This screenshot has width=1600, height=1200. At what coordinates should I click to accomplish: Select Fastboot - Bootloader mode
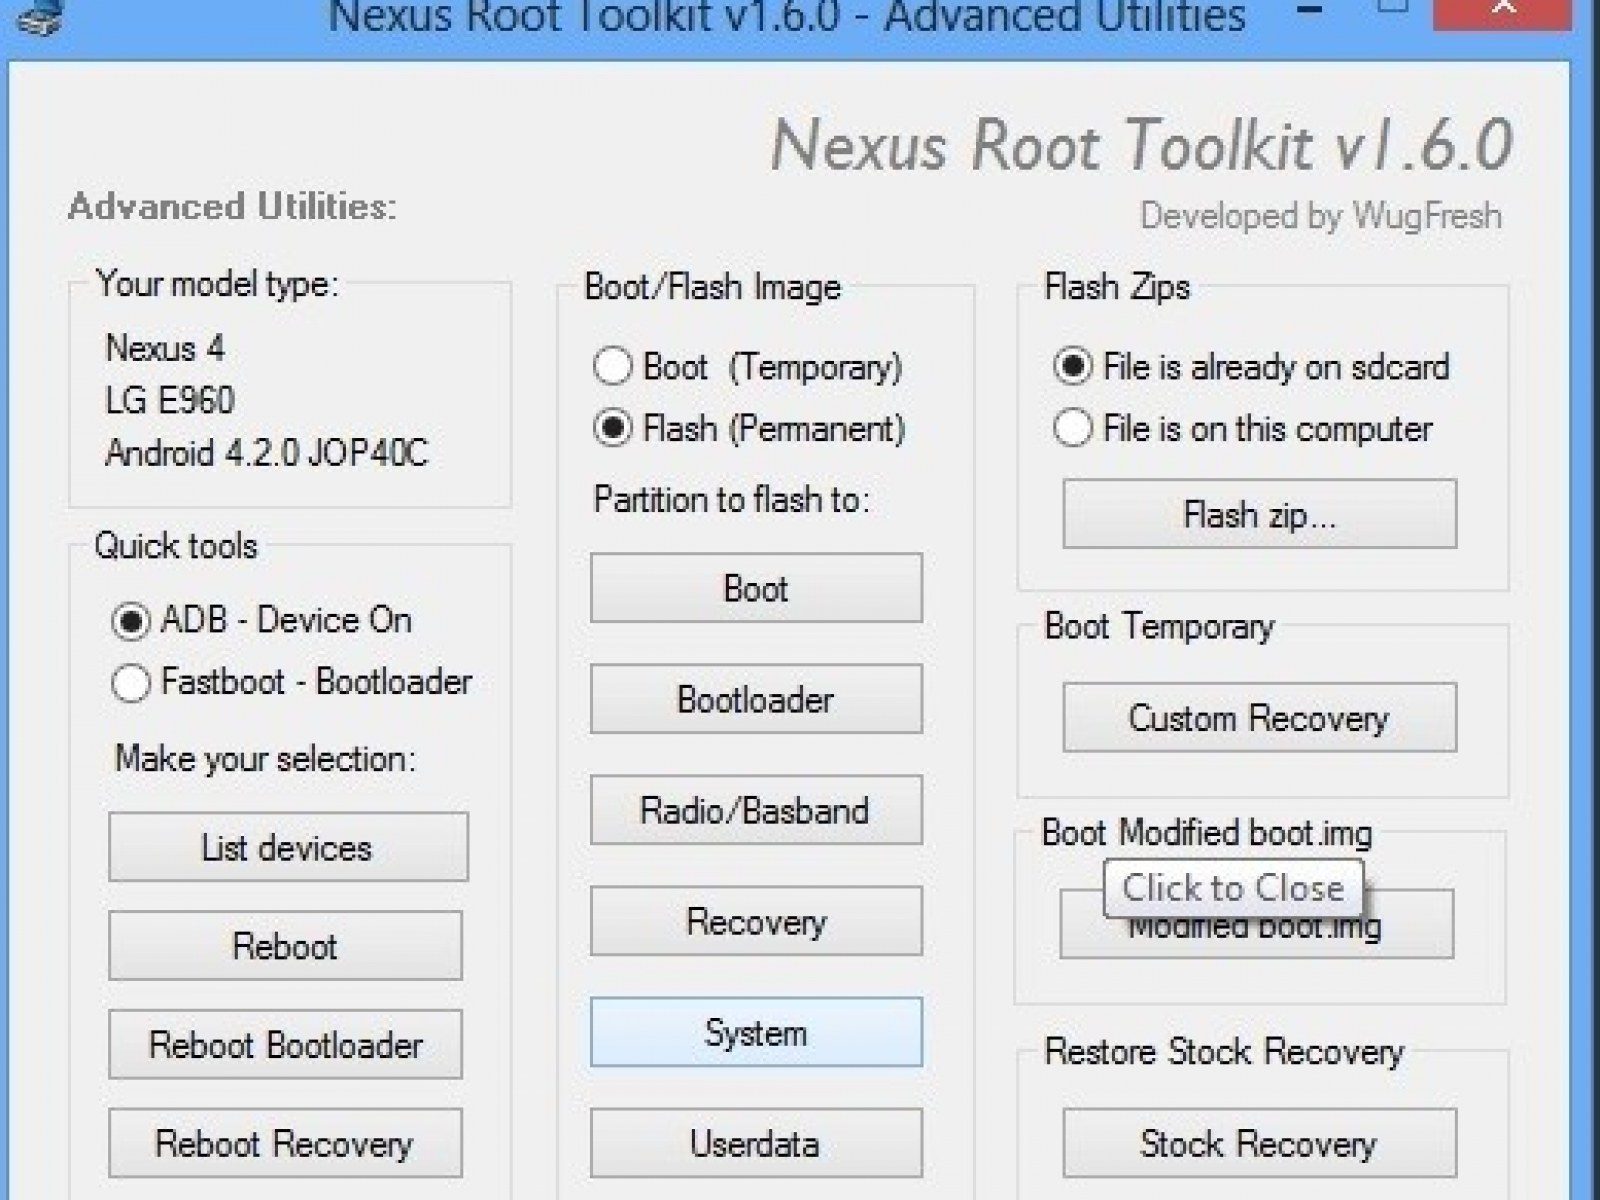point(292,683)
